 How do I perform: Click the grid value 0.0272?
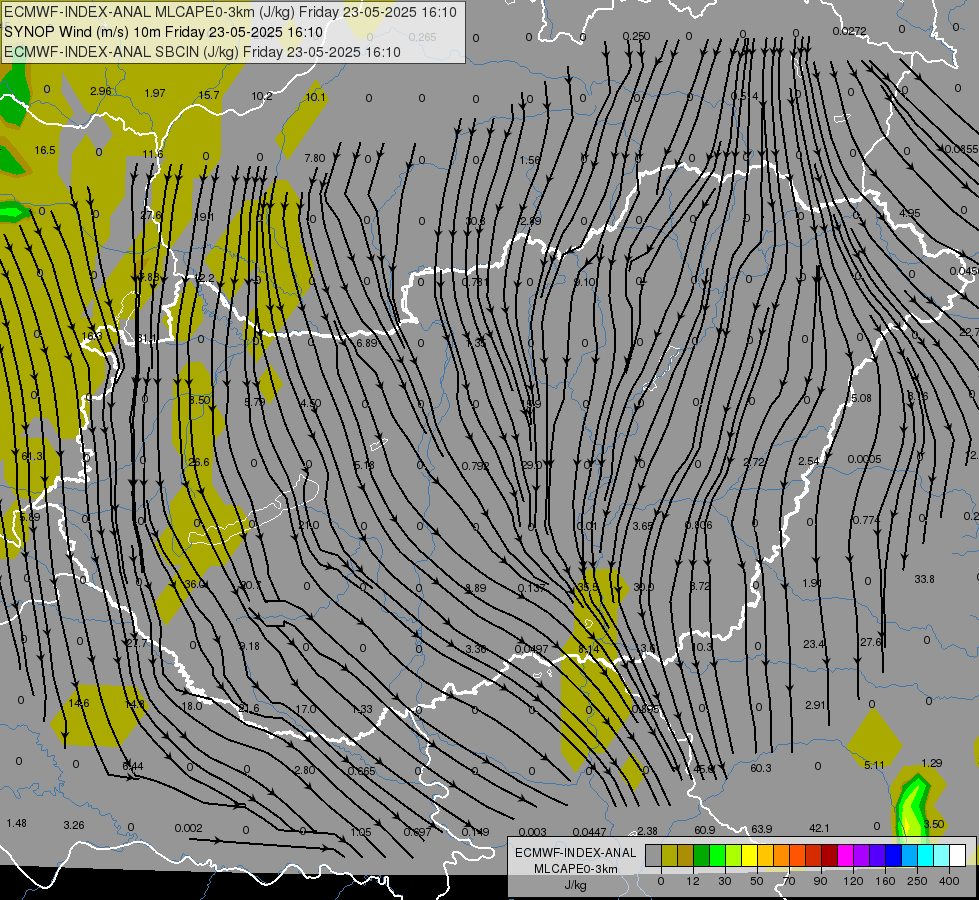(x=849, y=31)
